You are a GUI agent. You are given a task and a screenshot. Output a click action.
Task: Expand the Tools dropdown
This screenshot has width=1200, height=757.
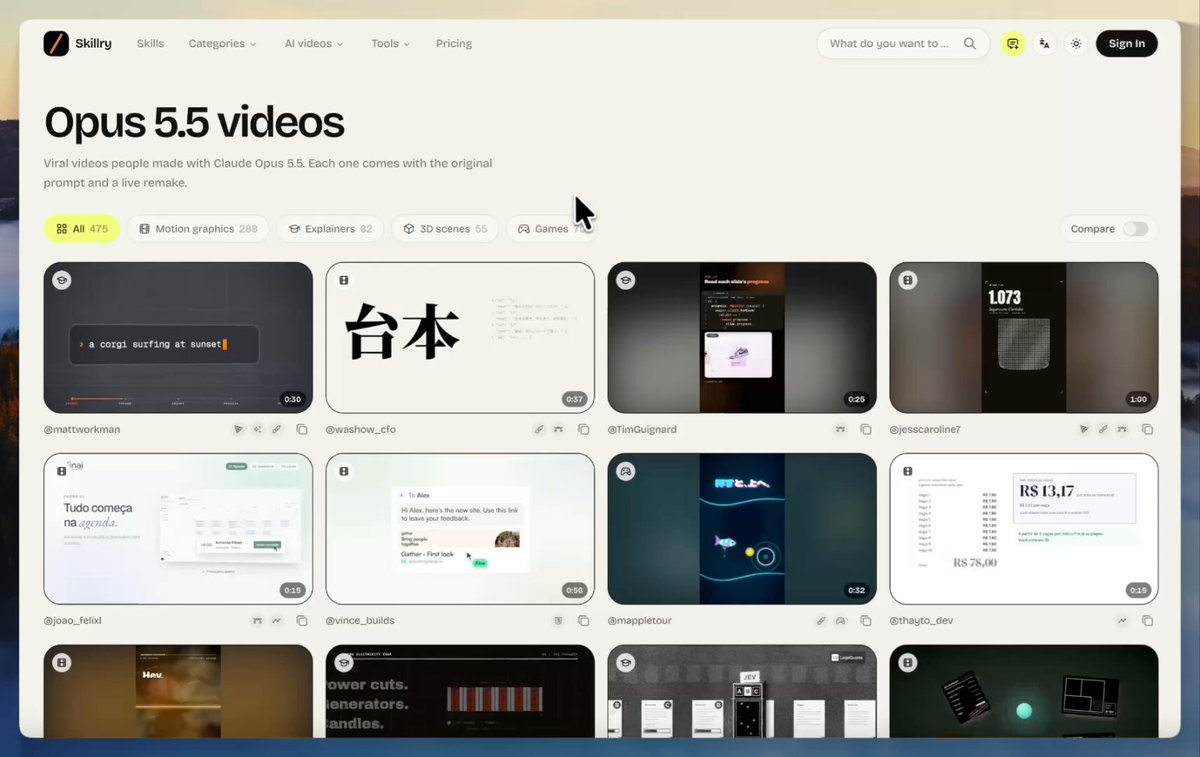pos(391,44)
